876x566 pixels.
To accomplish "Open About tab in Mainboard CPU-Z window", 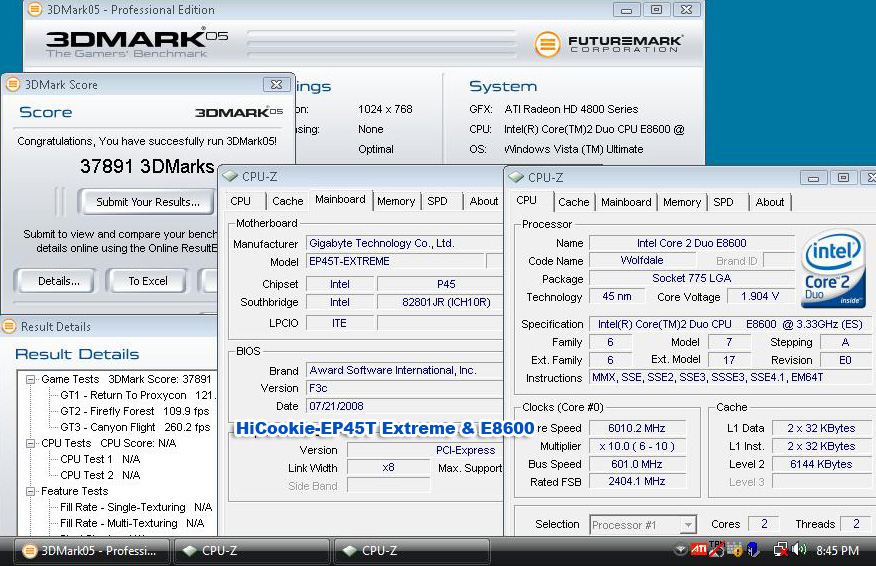I will click(483, 201).
